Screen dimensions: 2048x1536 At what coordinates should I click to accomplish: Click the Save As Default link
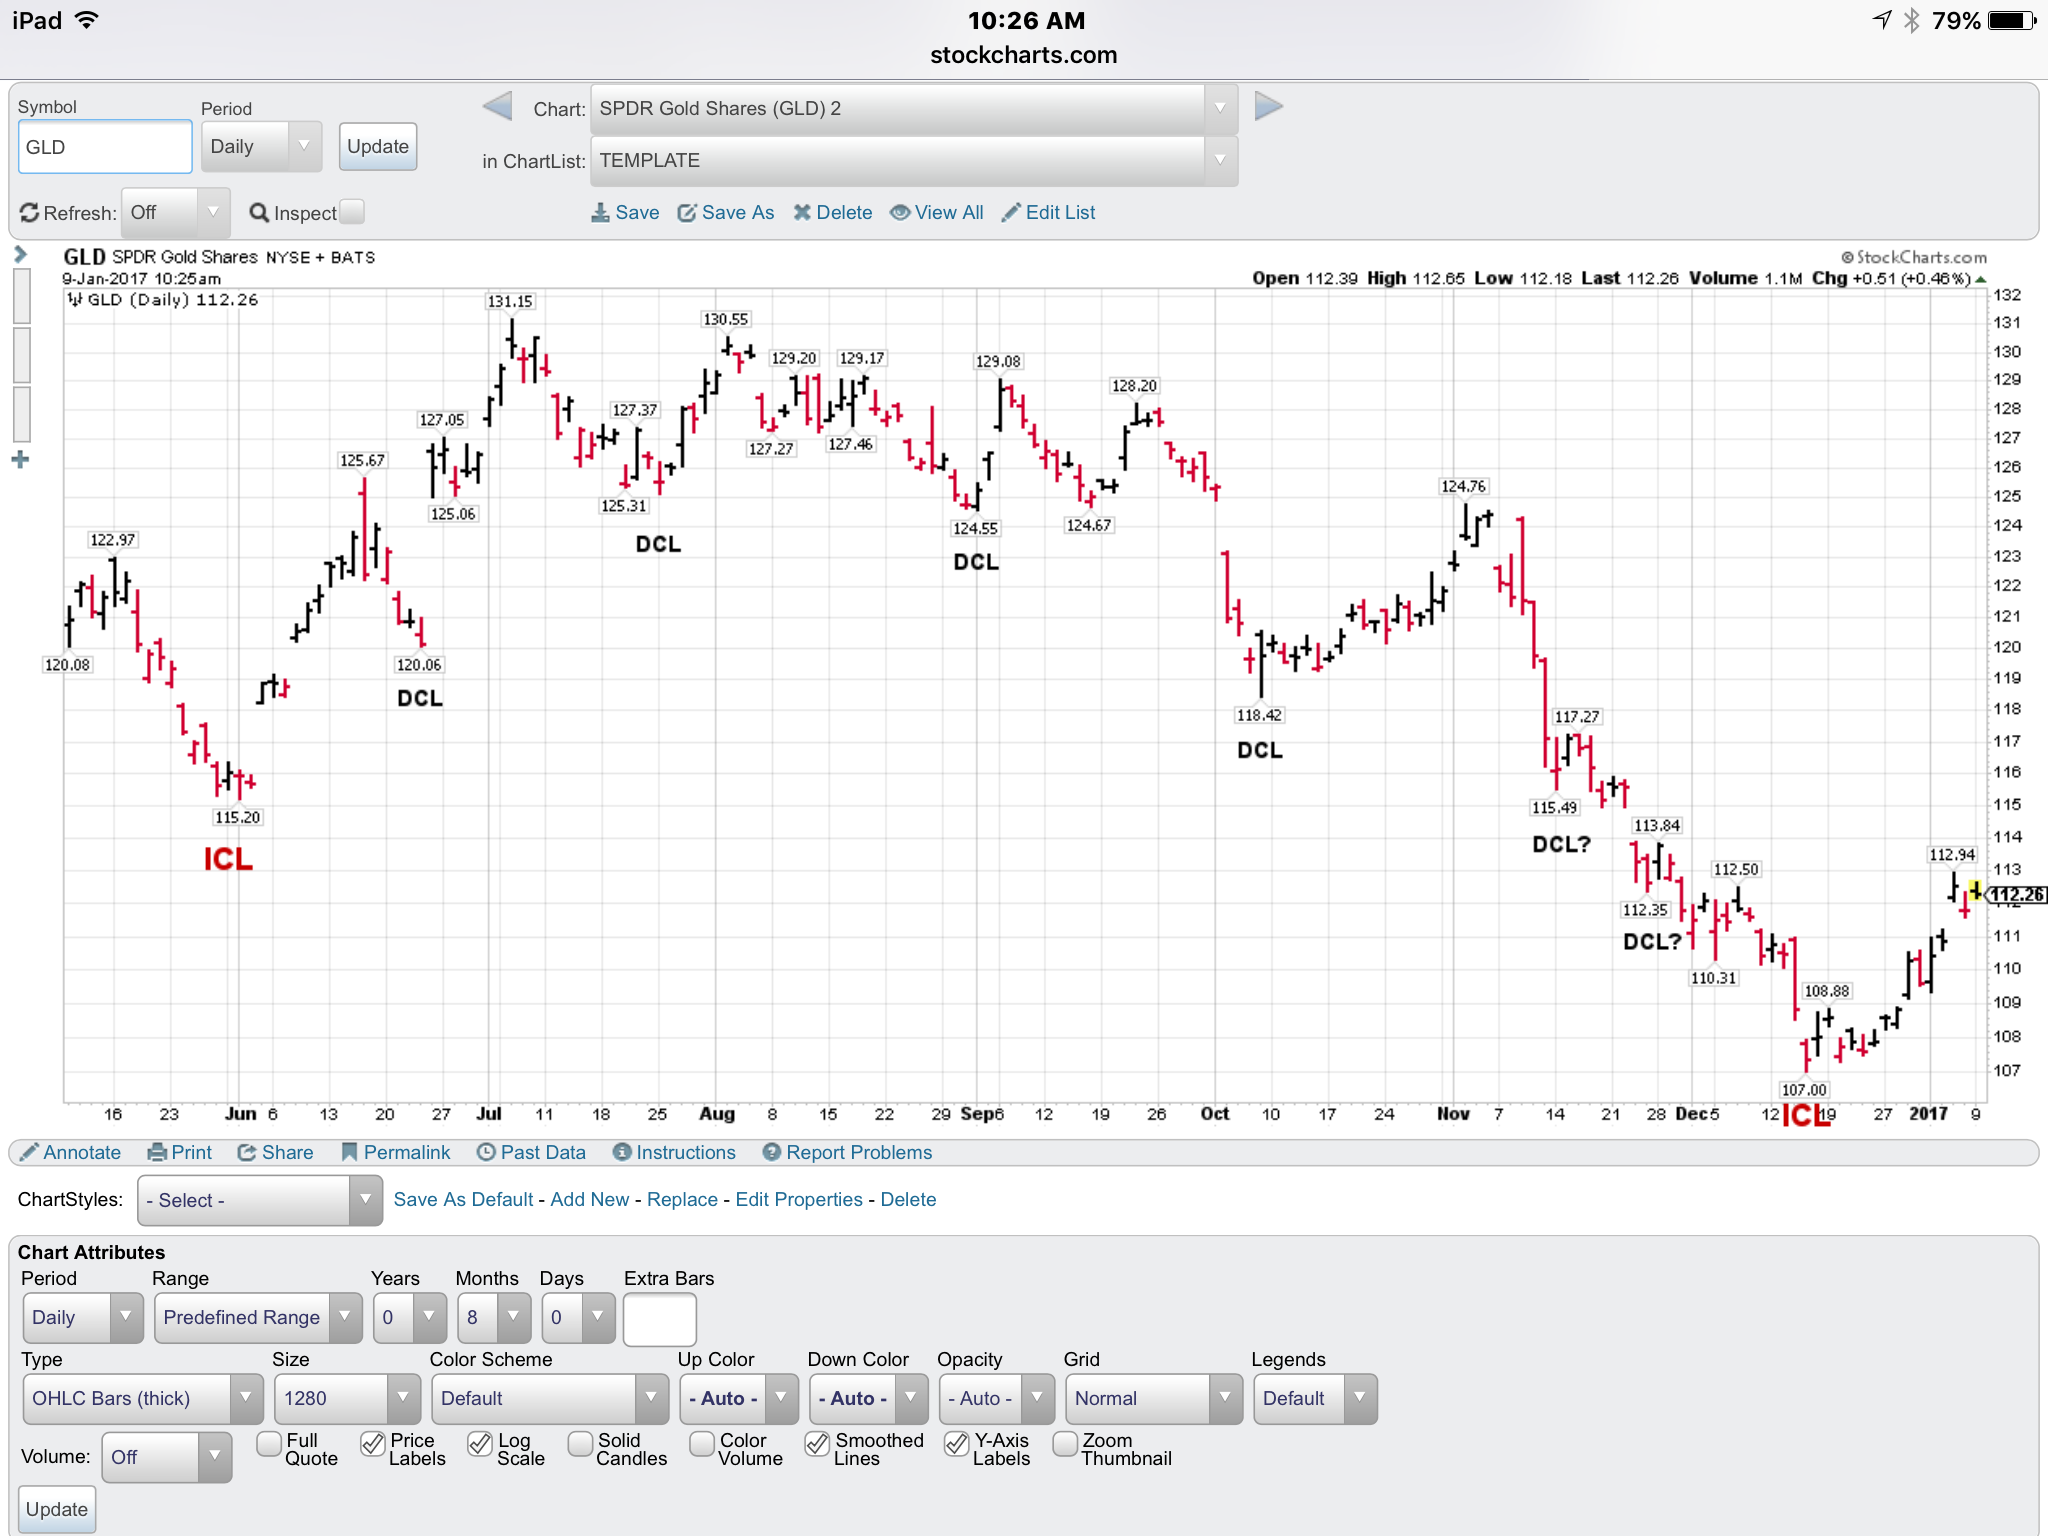(x=463, y=1199)
